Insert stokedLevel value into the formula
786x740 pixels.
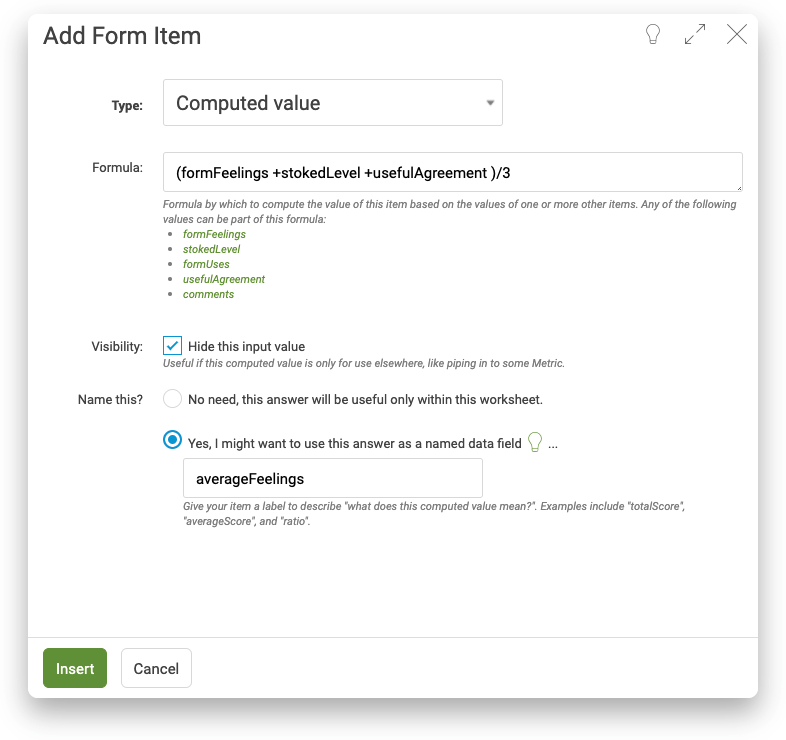coord(211,249)
